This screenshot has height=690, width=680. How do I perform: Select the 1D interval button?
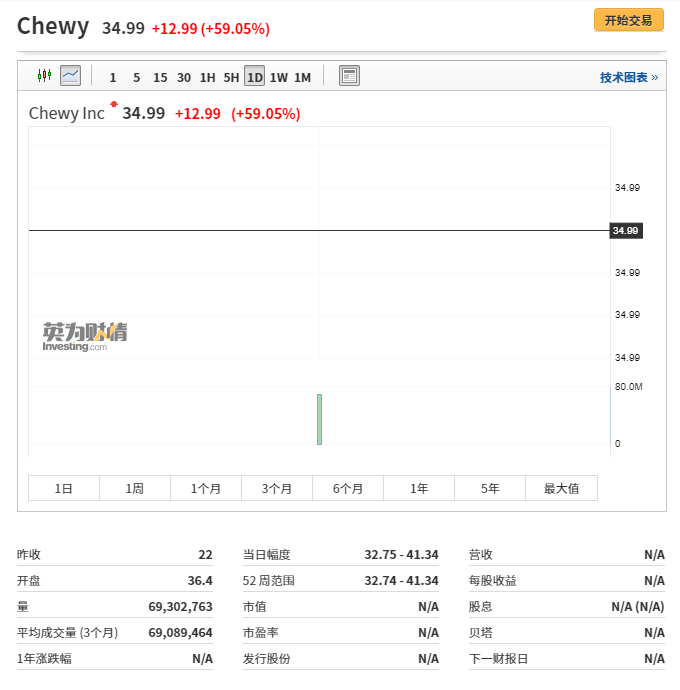(254, 76)
